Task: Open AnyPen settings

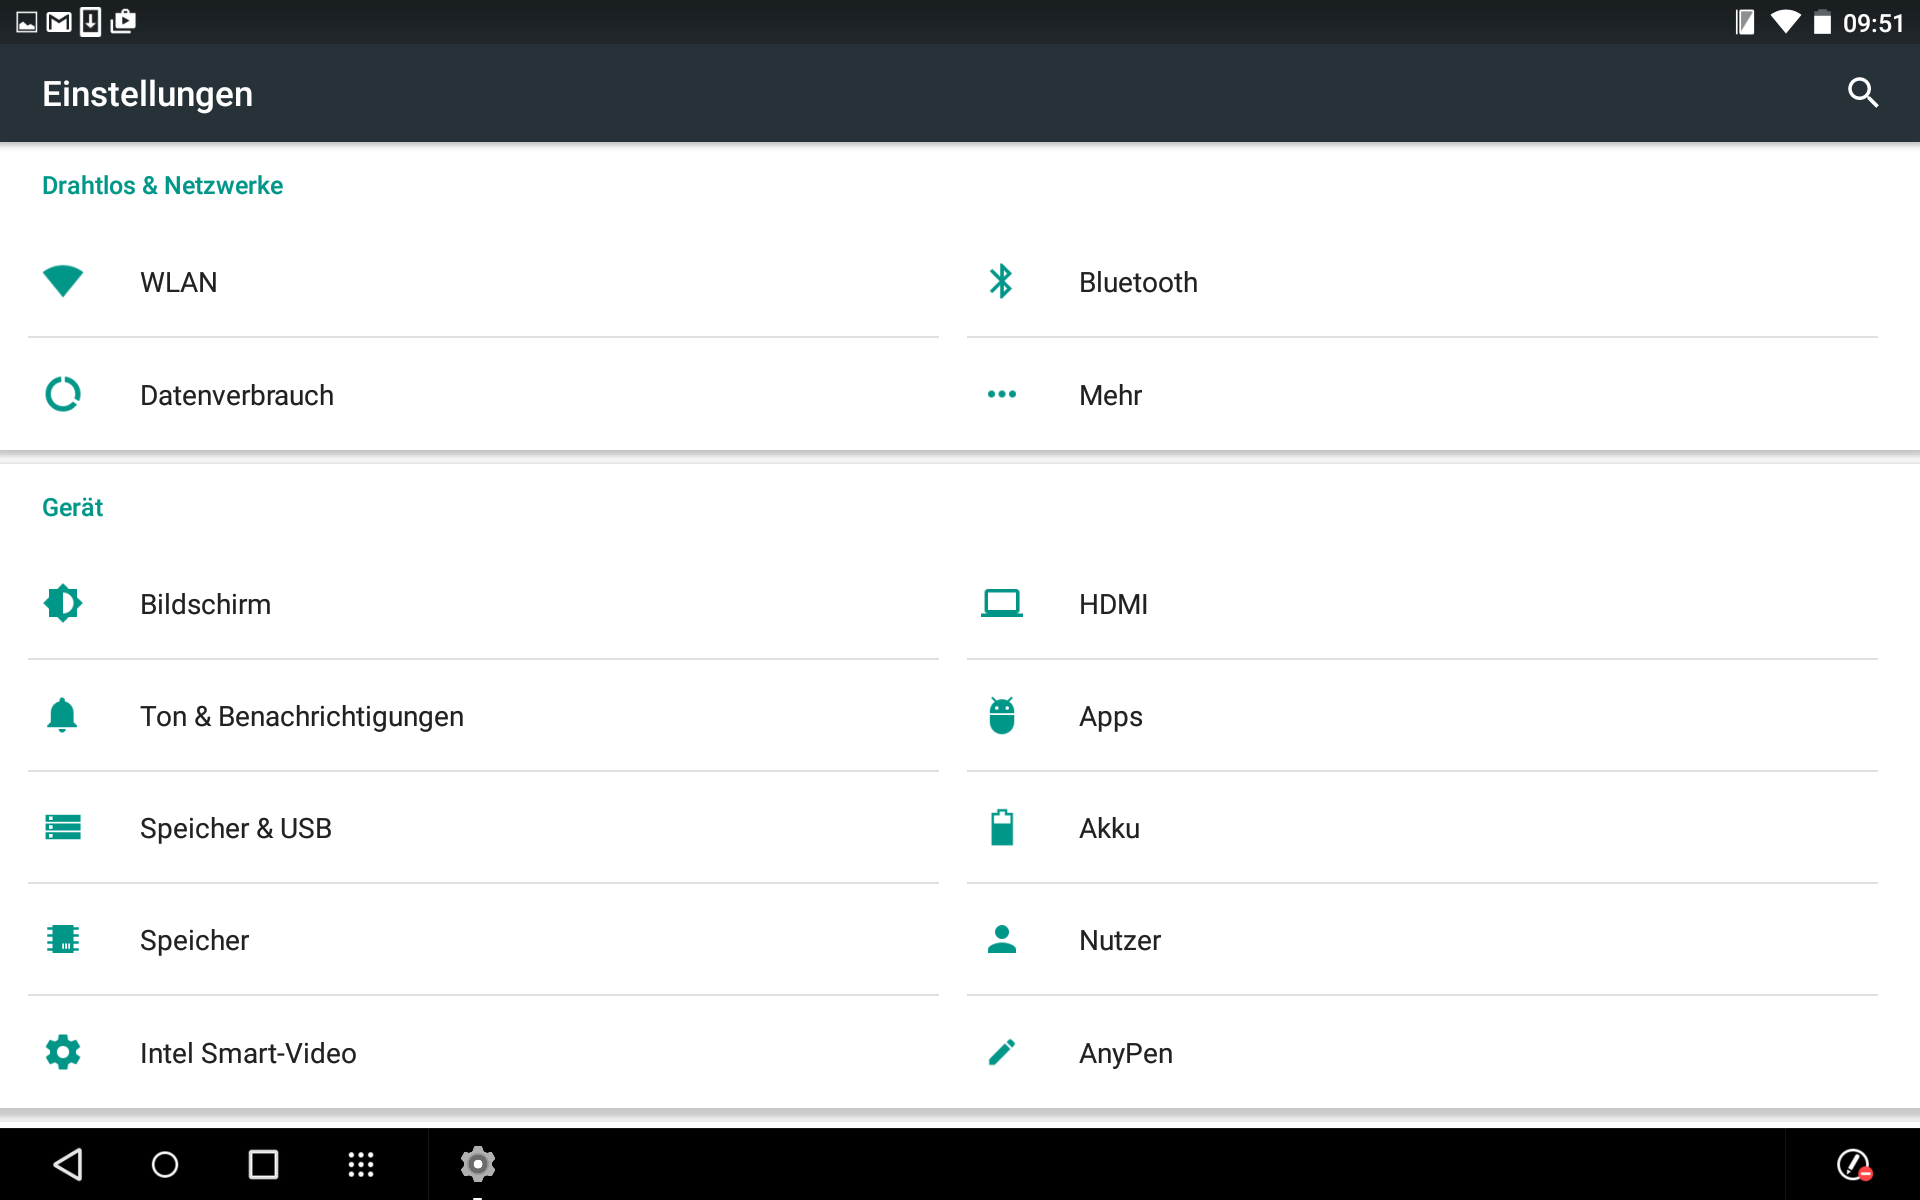Action: (1422, 1053)
